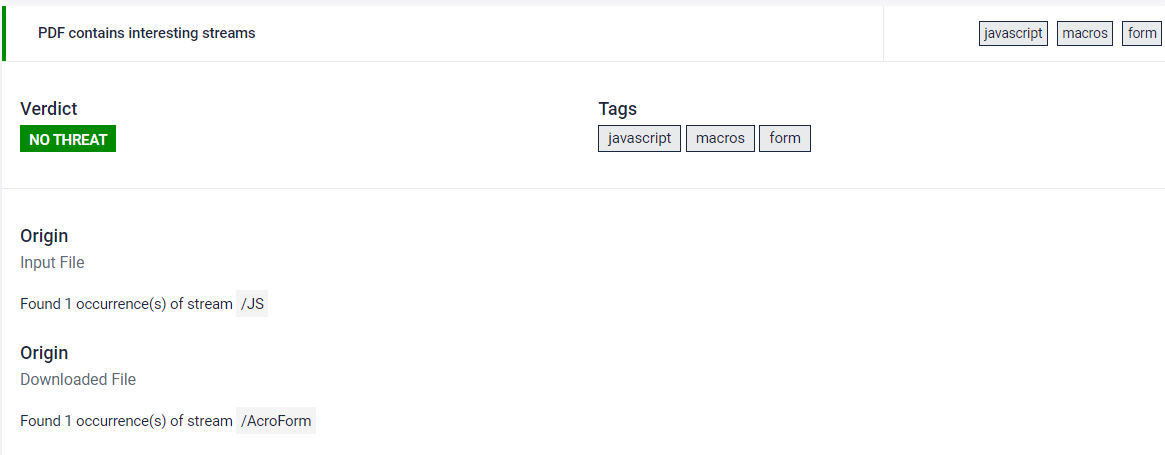Click the 'Found 1 occurrence(s)' text before /JS
1165x455 pixels.
[126, 304]
